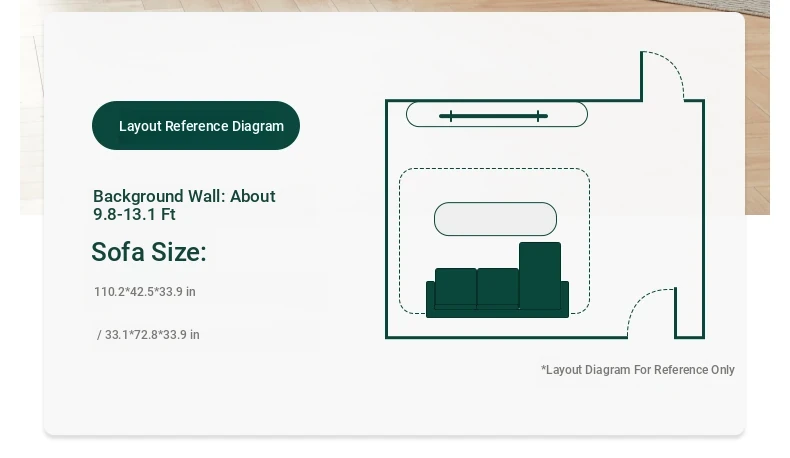Image resolution: width=790 pixels, height=458 pixels.
Task: Click the dashed rug outline's top edge
Action: point(494,168)
